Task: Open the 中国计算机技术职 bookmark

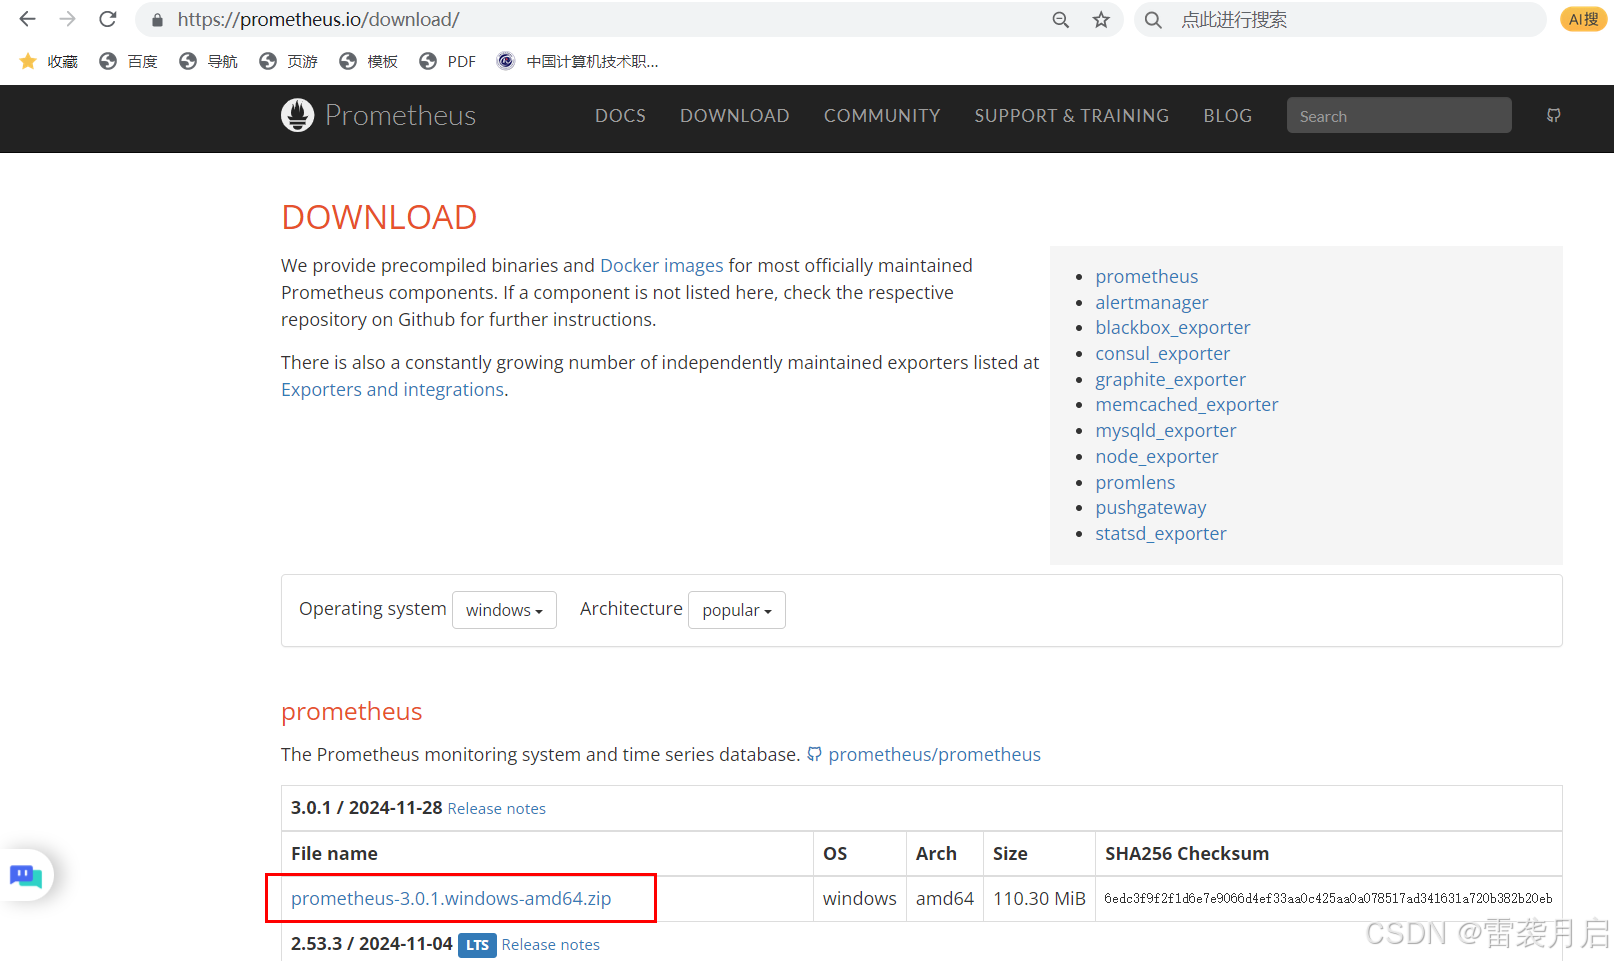Action: point(578,61)
